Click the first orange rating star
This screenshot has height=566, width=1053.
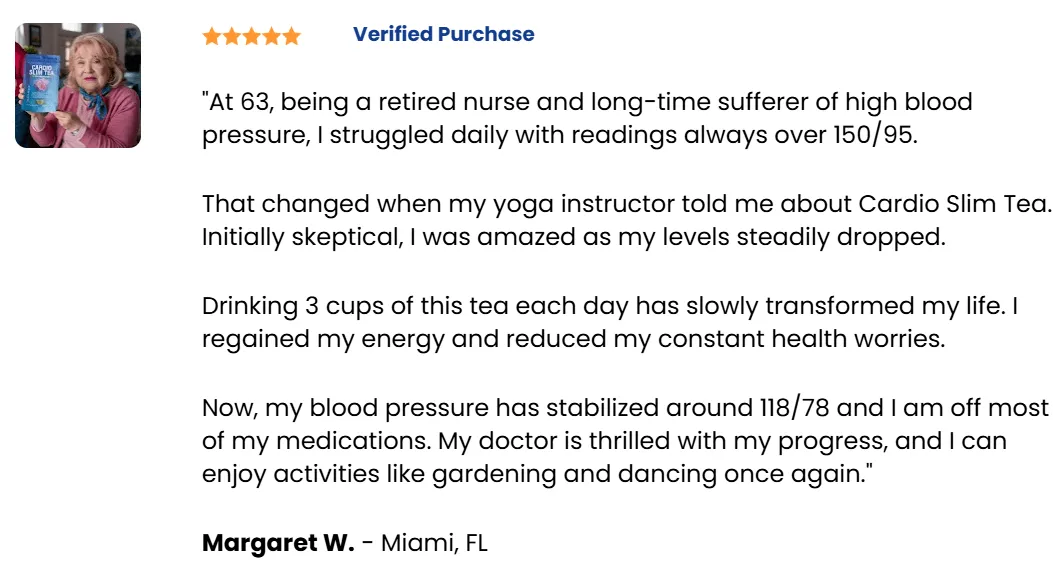coord(212,36)
